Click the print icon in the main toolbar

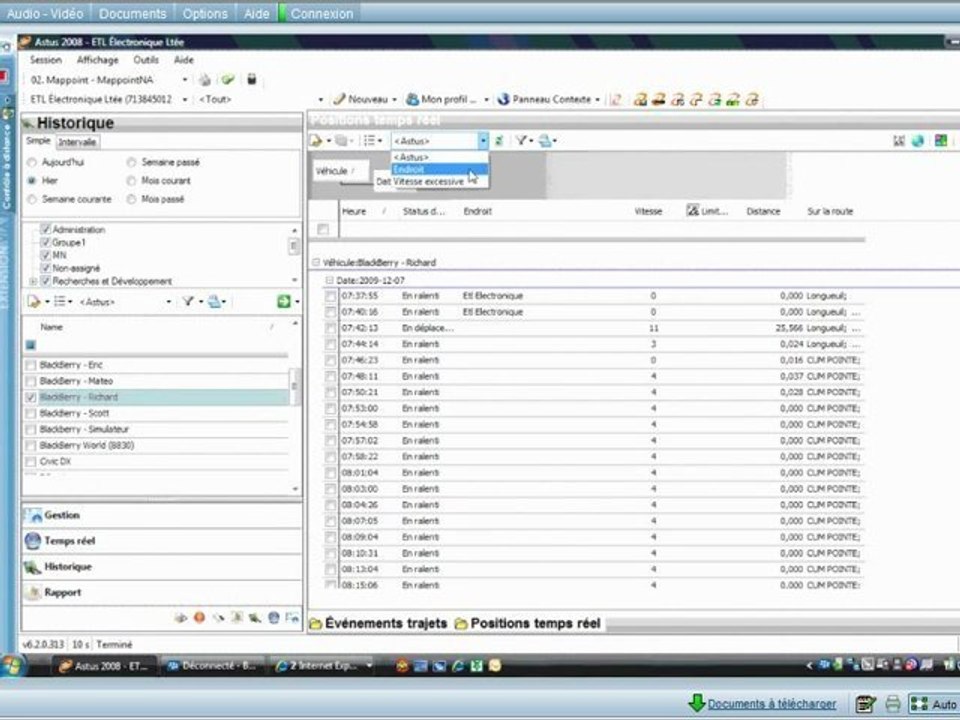point(205,80)
